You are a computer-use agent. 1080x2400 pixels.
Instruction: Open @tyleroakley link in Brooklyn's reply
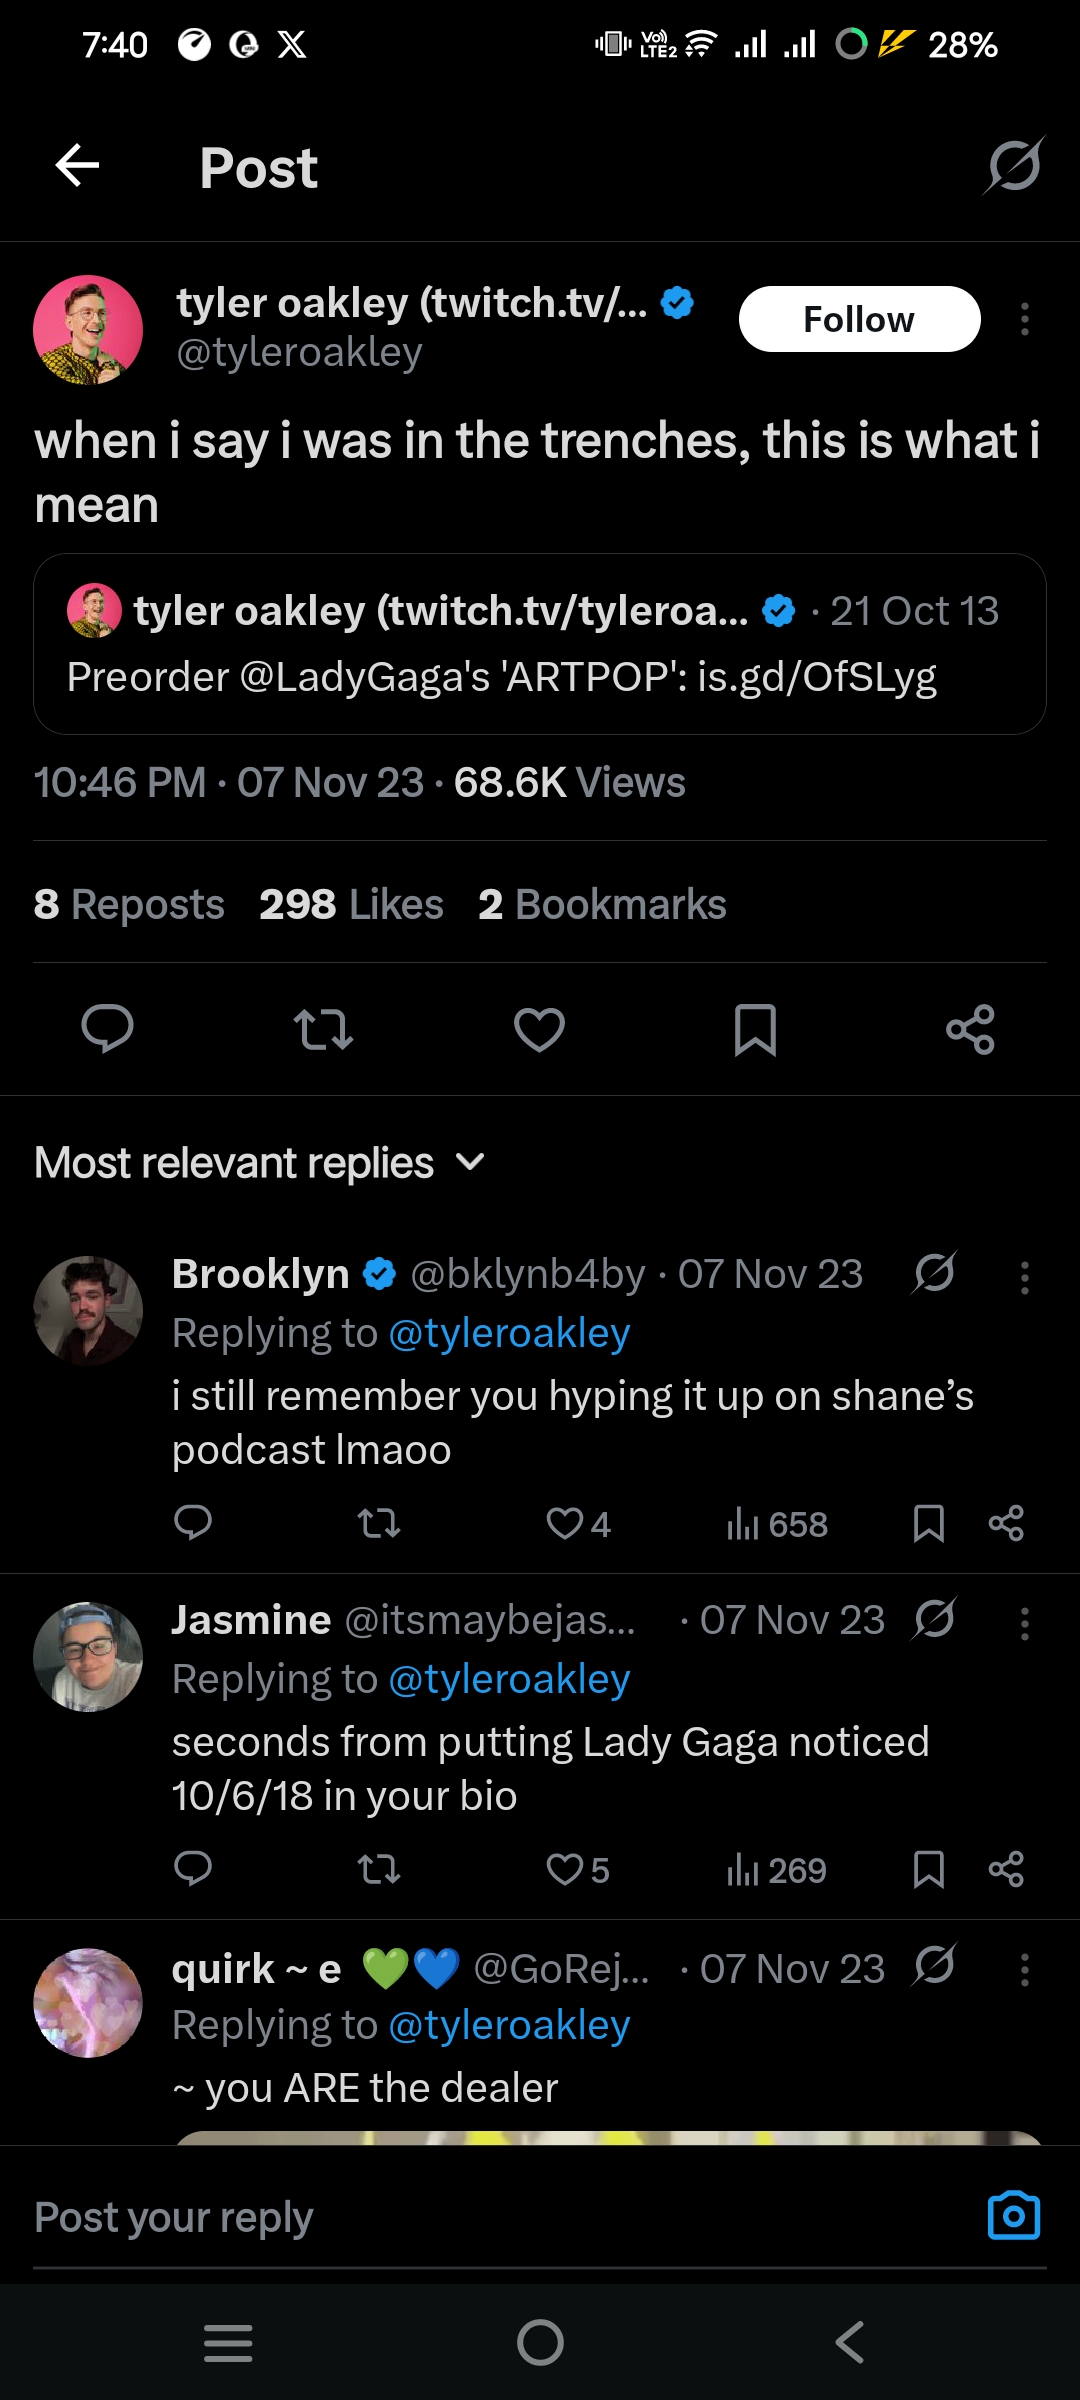509,1334
